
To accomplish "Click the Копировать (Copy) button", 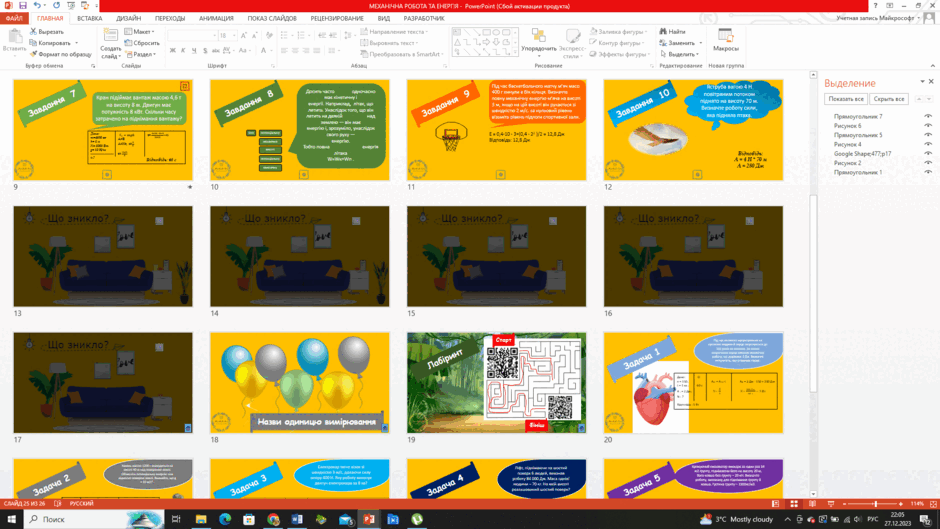I will pos(50,43).
